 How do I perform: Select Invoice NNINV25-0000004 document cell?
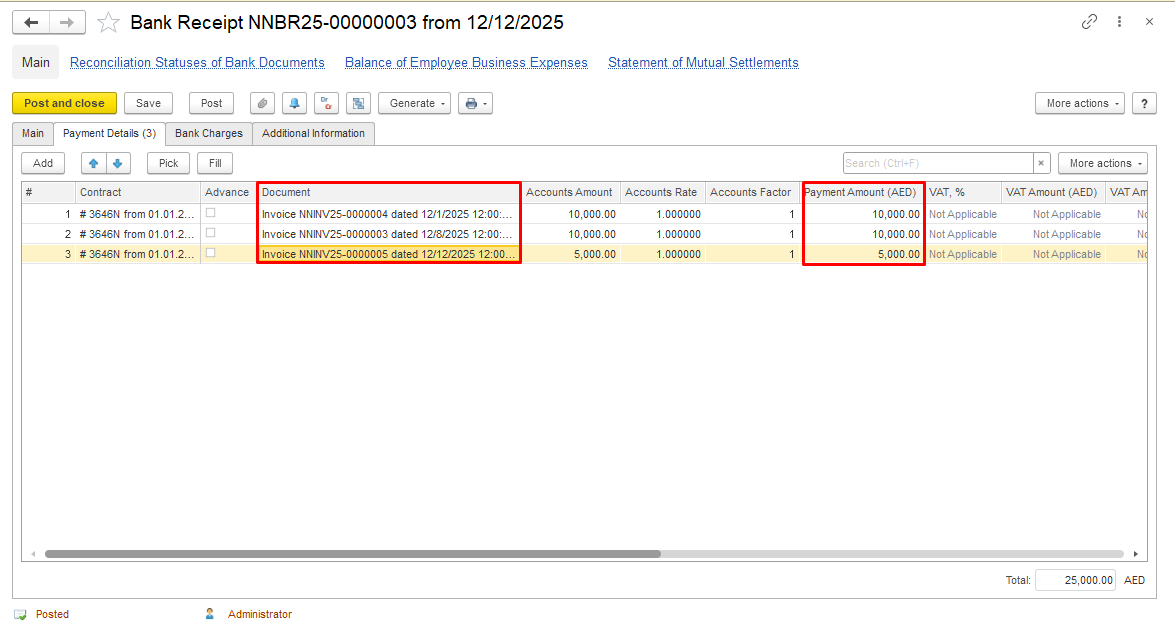pyautogui.click(x=388, y=214)
